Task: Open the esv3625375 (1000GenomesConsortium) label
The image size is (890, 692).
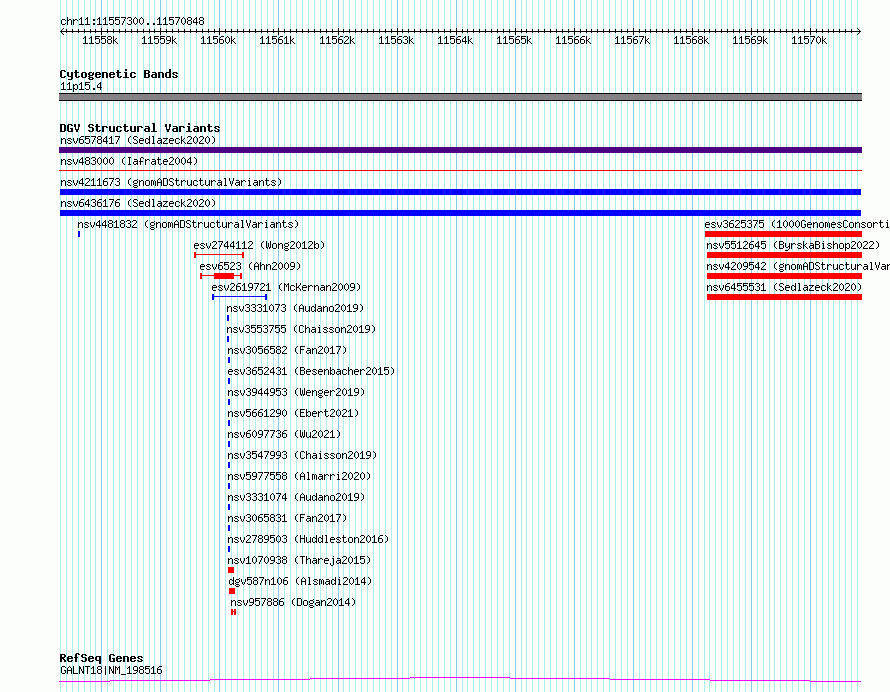Action: click(x=797, y=224)
